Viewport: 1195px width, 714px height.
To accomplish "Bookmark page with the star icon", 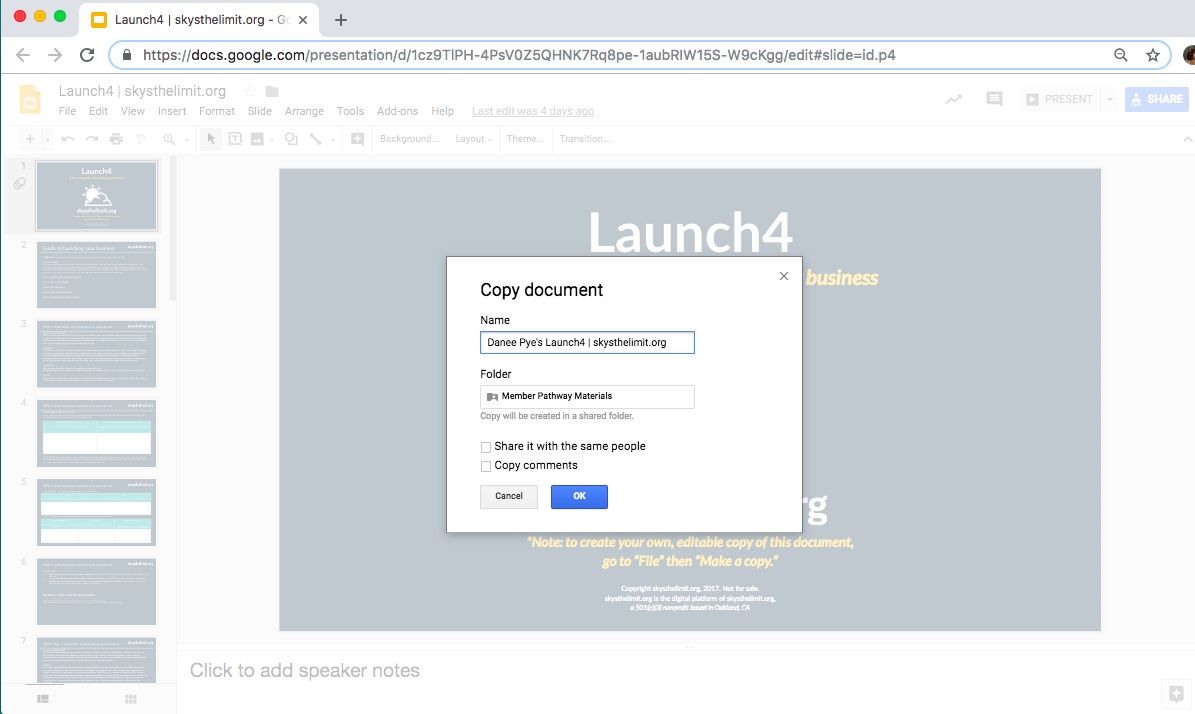I will pyautogui.click(x=1152, y=55).
